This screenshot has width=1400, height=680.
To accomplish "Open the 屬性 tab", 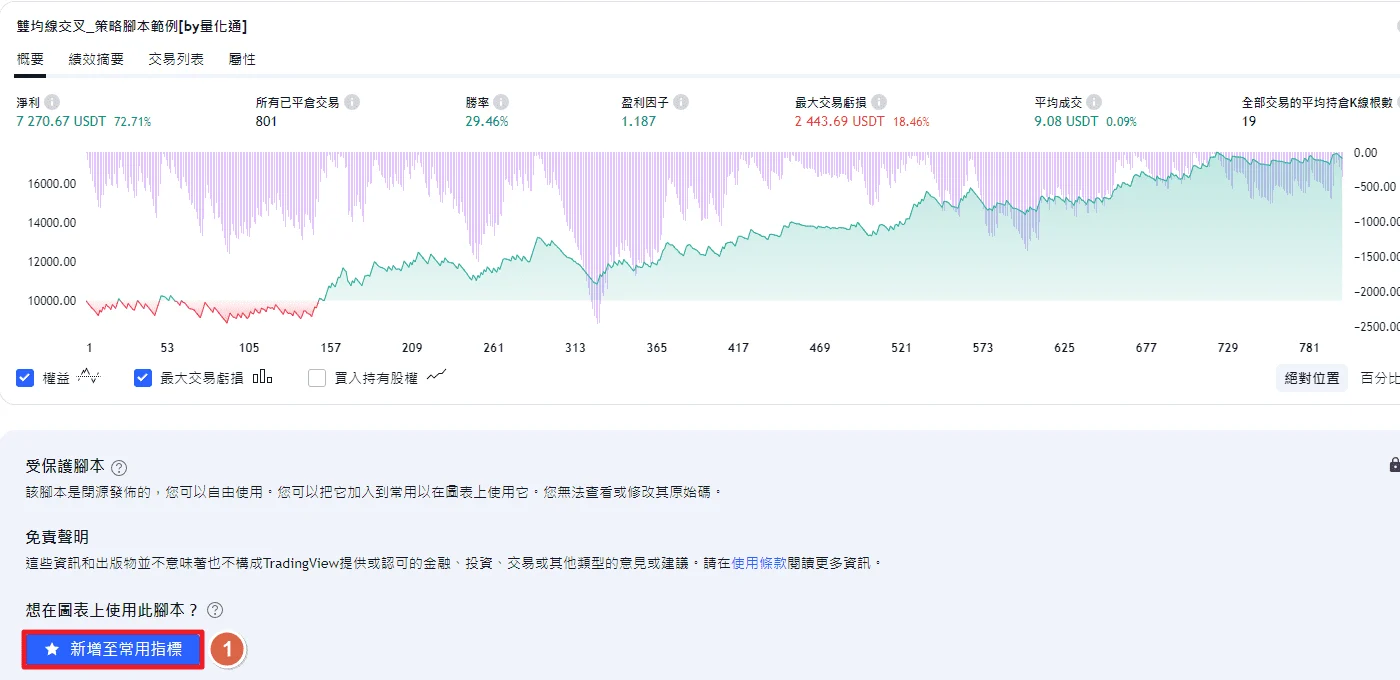I will tap(242, 59).
